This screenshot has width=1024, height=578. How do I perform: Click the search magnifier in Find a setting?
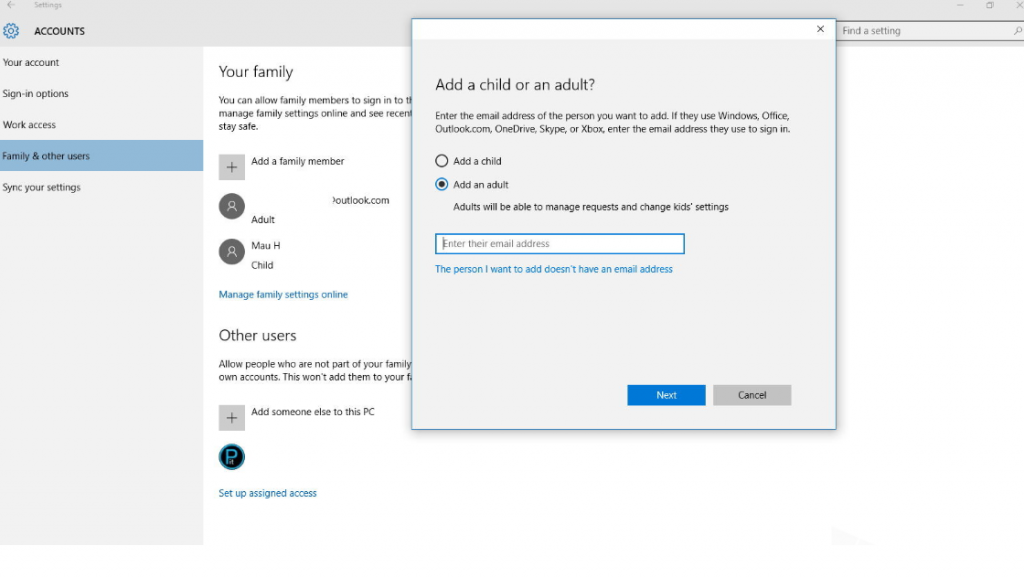[x=1018, y=31]
